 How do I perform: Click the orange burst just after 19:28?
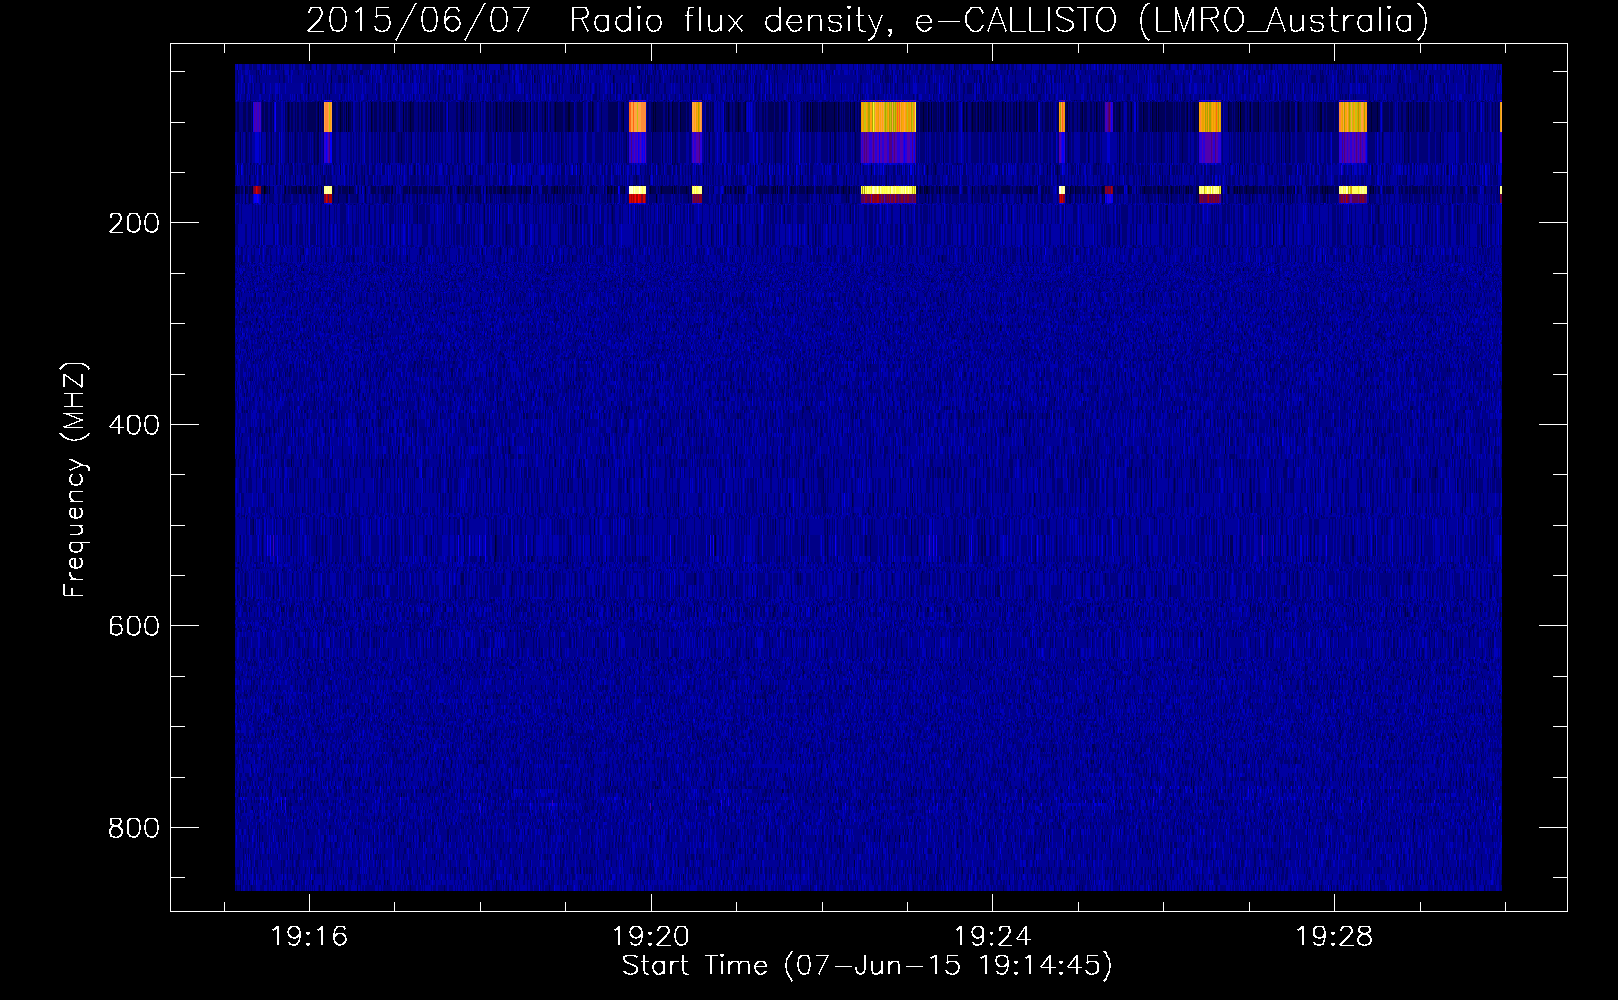tap(1353, 117)
